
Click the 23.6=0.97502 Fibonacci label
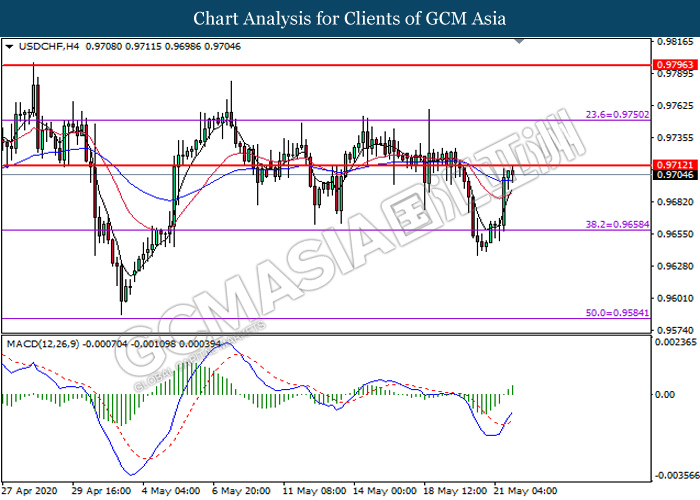617,115
